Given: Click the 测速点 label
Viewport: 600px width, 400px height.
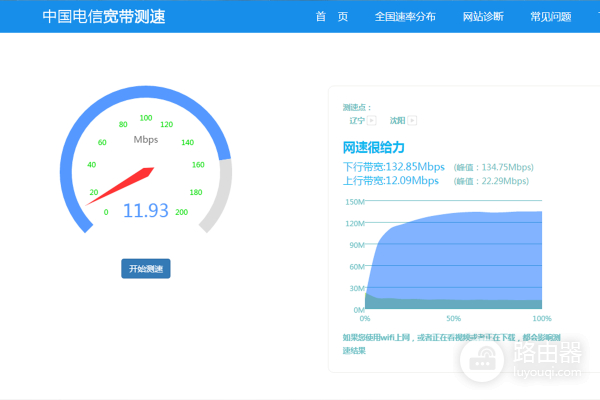Looking at the screenshot, I should point(356,108).
